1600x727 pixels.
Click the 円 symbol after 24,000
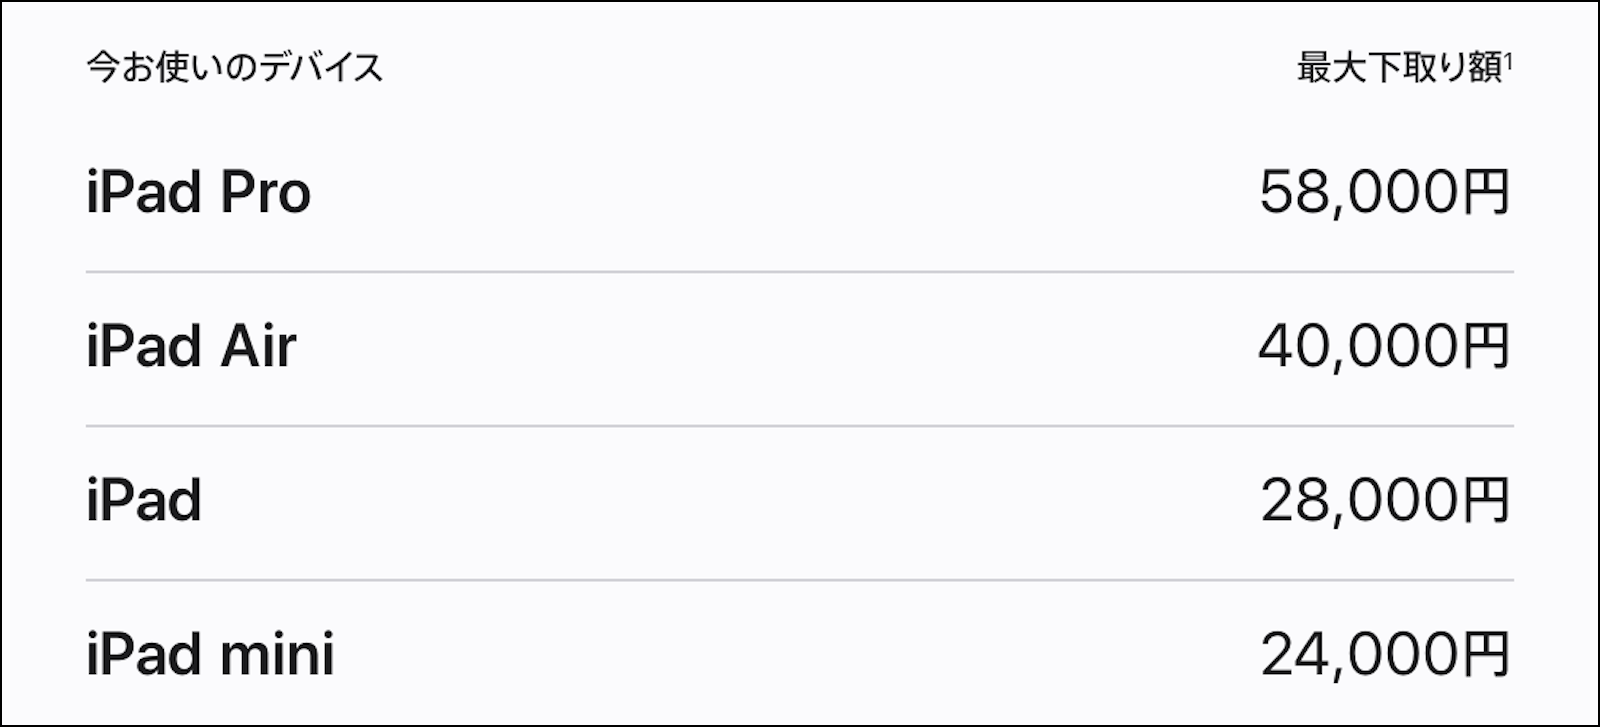click(1487, 654)
